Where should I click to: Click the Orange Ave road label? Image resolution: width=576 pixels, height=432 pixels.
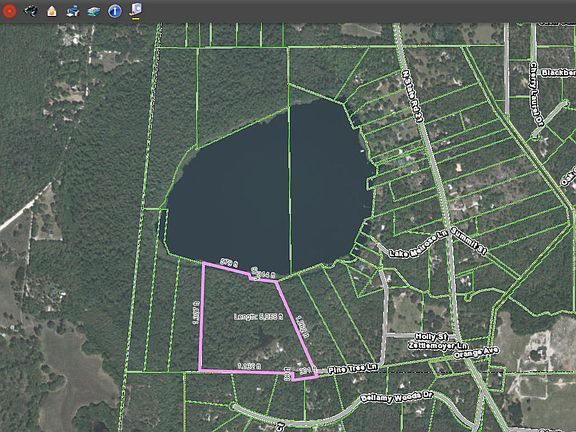coord(476,353)
